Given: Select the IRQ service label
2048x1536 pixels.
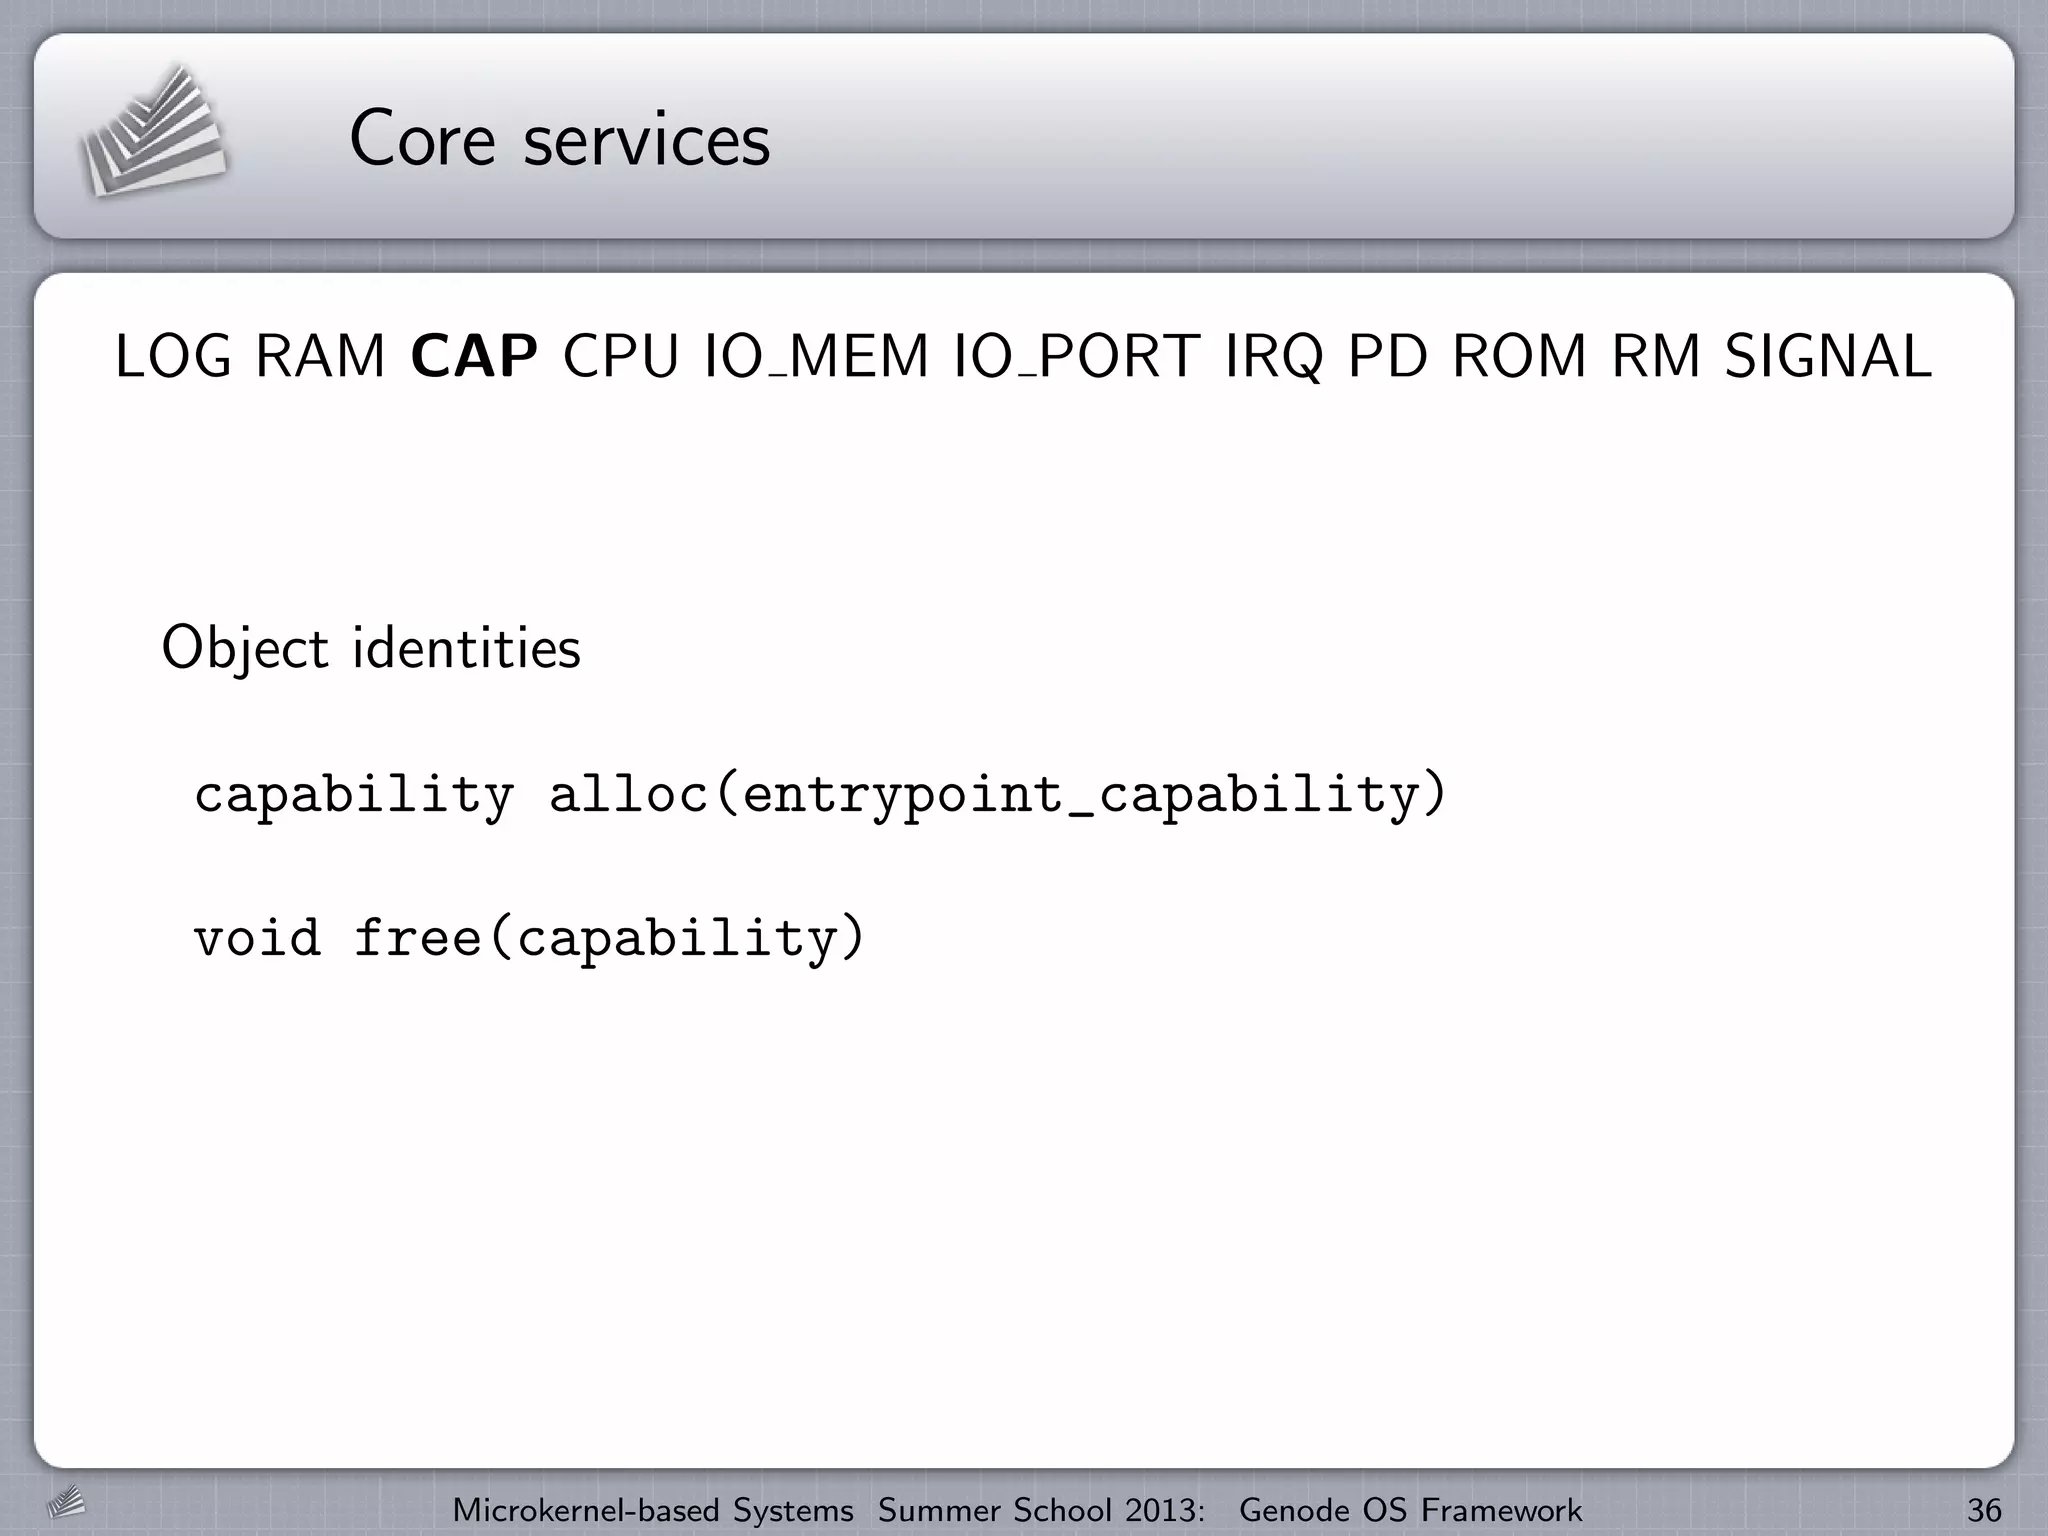Looking at the screenshot, I should click(1274, 356).
